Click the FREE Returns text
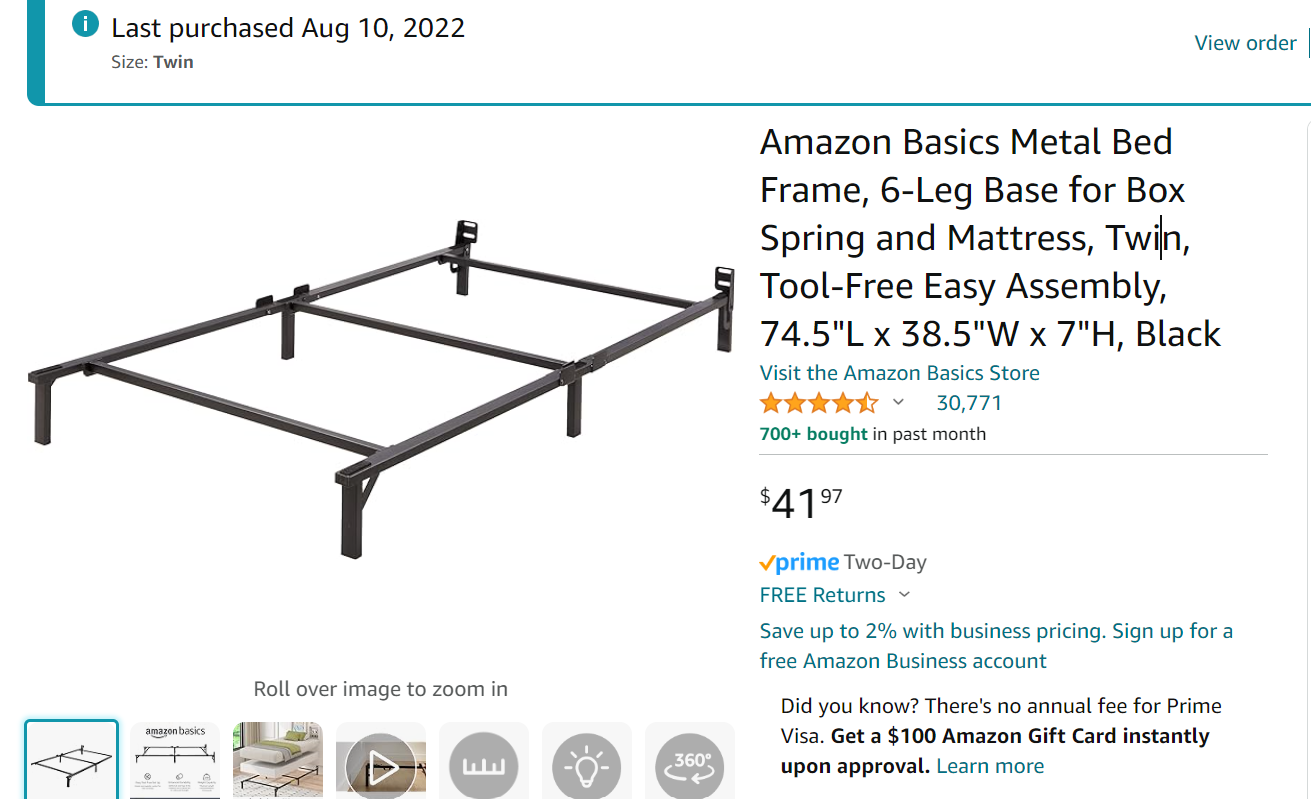Image resolution: width=1311 pixels, height=799 pixels. (x=822, y=595)
